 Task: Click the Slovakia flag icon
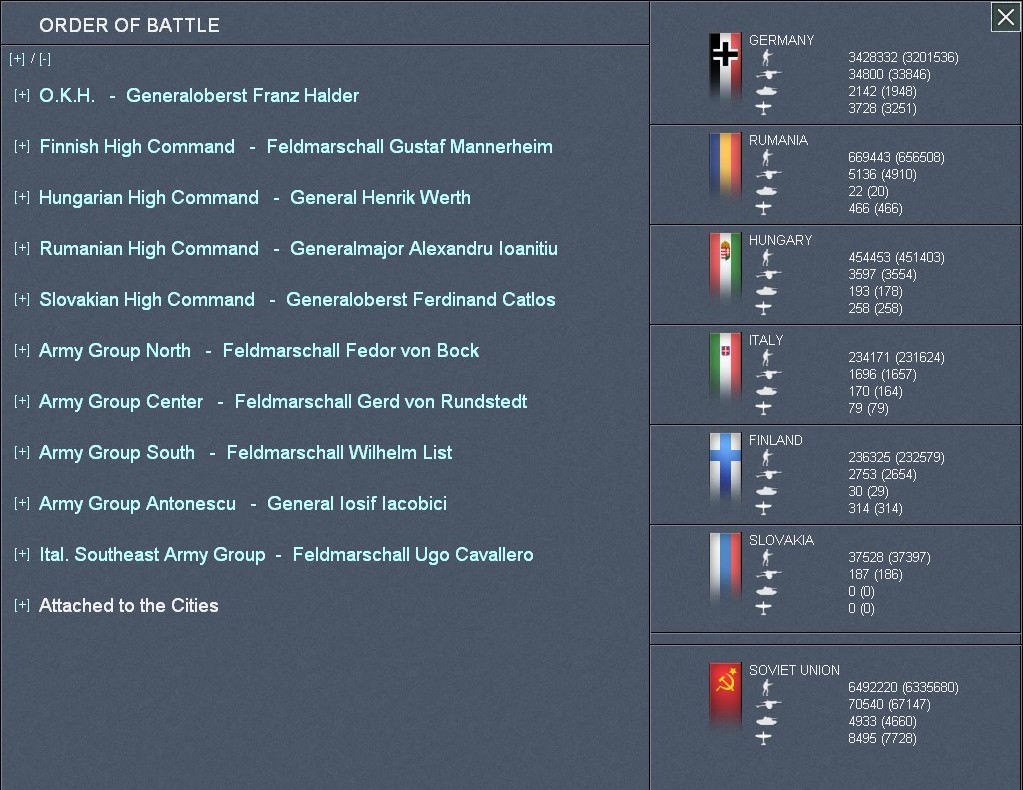click(725, 567)
